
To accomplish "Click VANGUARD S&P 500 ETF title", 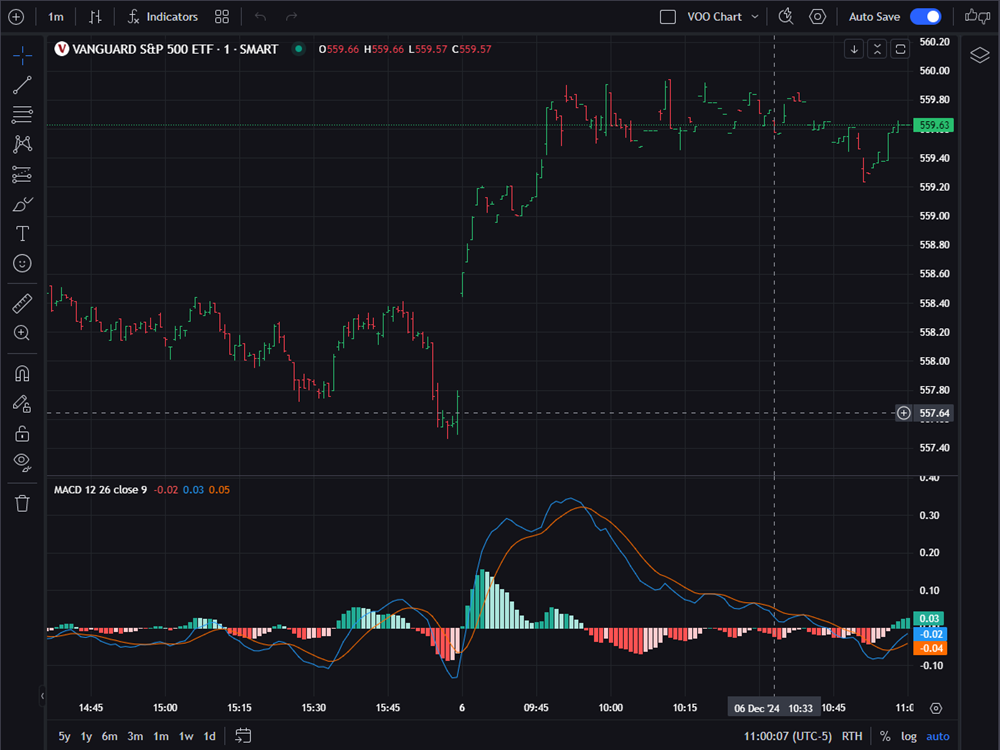I will click(x=175, y=49).
